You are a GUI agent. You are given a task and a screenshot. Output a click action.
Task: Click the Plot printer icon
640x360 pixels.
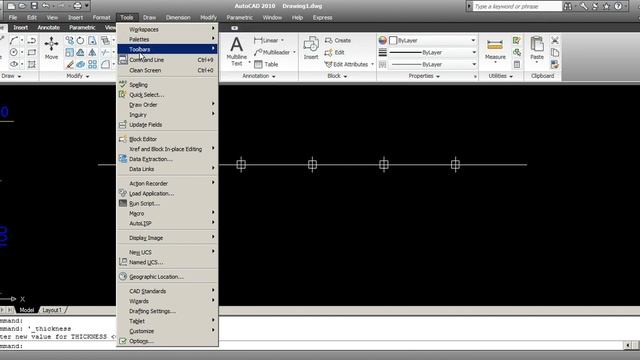click(x=77, y=6)
